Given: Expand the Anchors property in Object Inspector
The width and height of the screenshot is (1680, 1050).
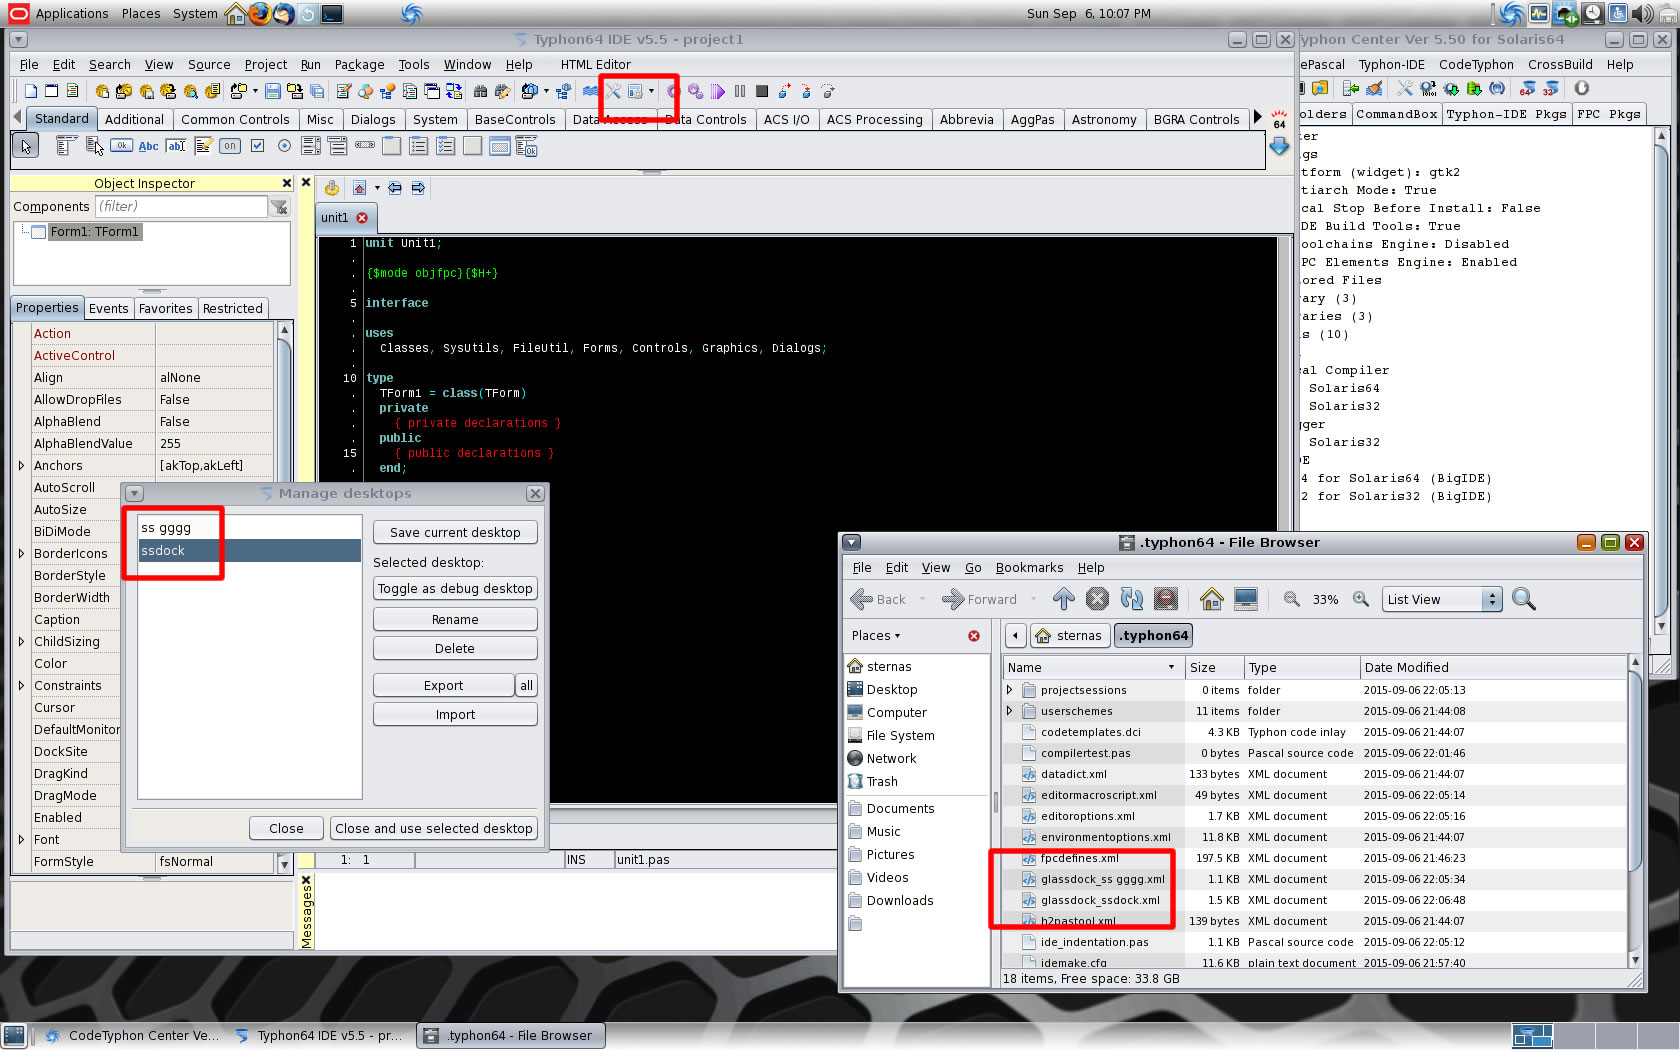Looking at the screenshot, I should click(x=21, y=465).
